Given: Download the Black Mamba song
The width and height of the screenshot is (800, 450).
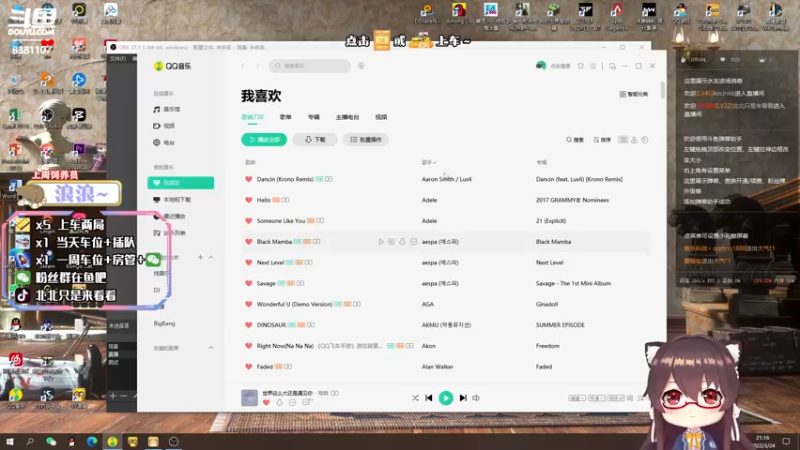Looking at the screenshot, I should pos(402,242).
